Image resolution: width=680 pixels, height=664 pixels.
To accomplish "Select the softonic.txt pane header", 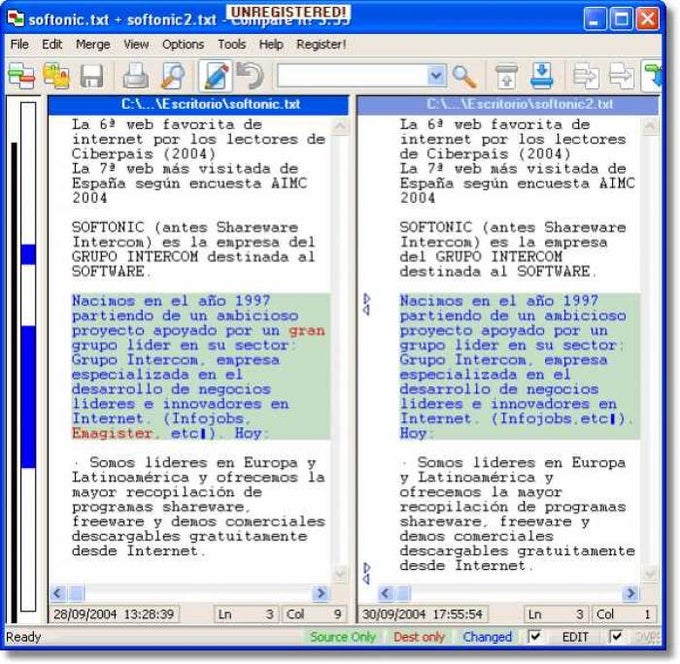I will [x=198, y=105].
